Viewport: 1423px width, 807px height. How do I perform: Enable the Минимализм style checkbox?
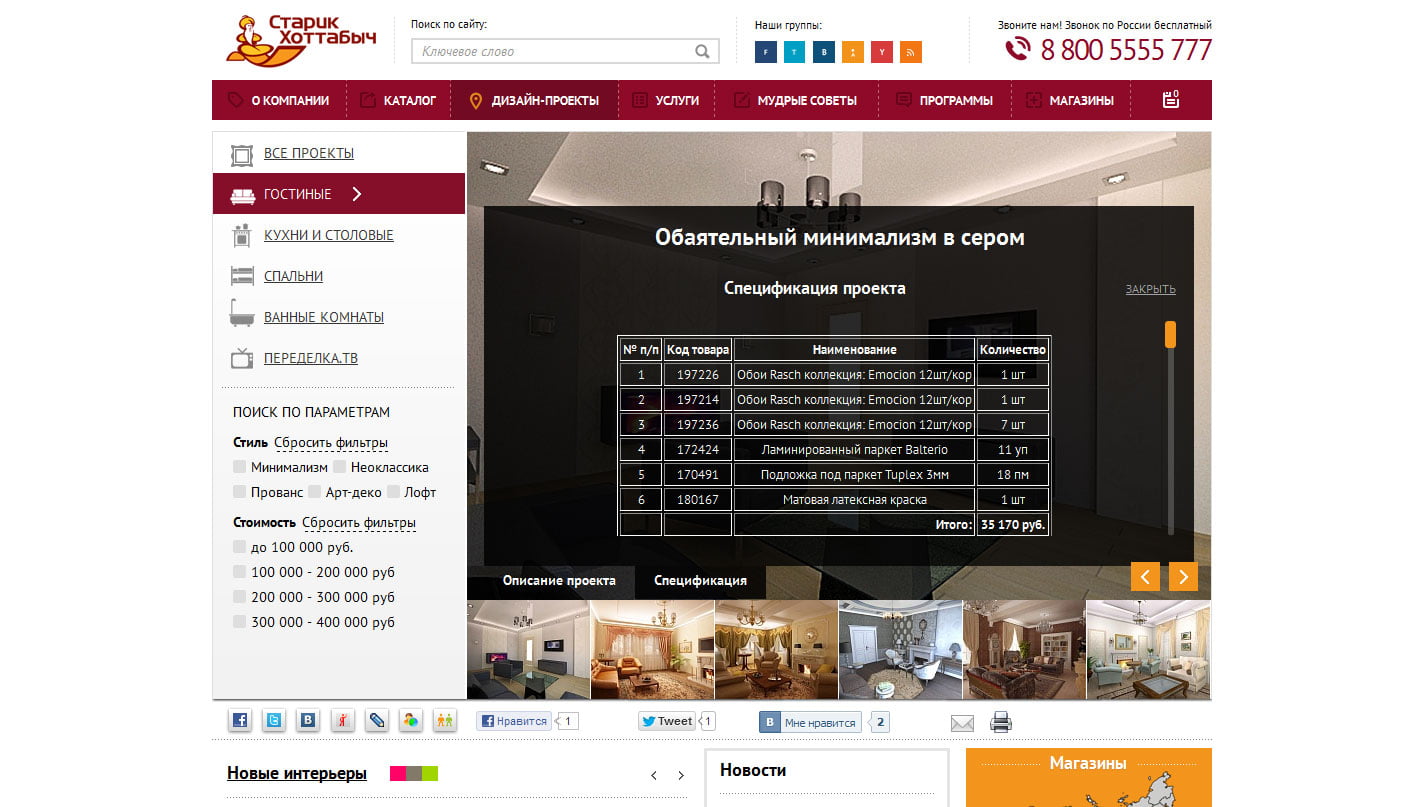(x=240, y=467)
